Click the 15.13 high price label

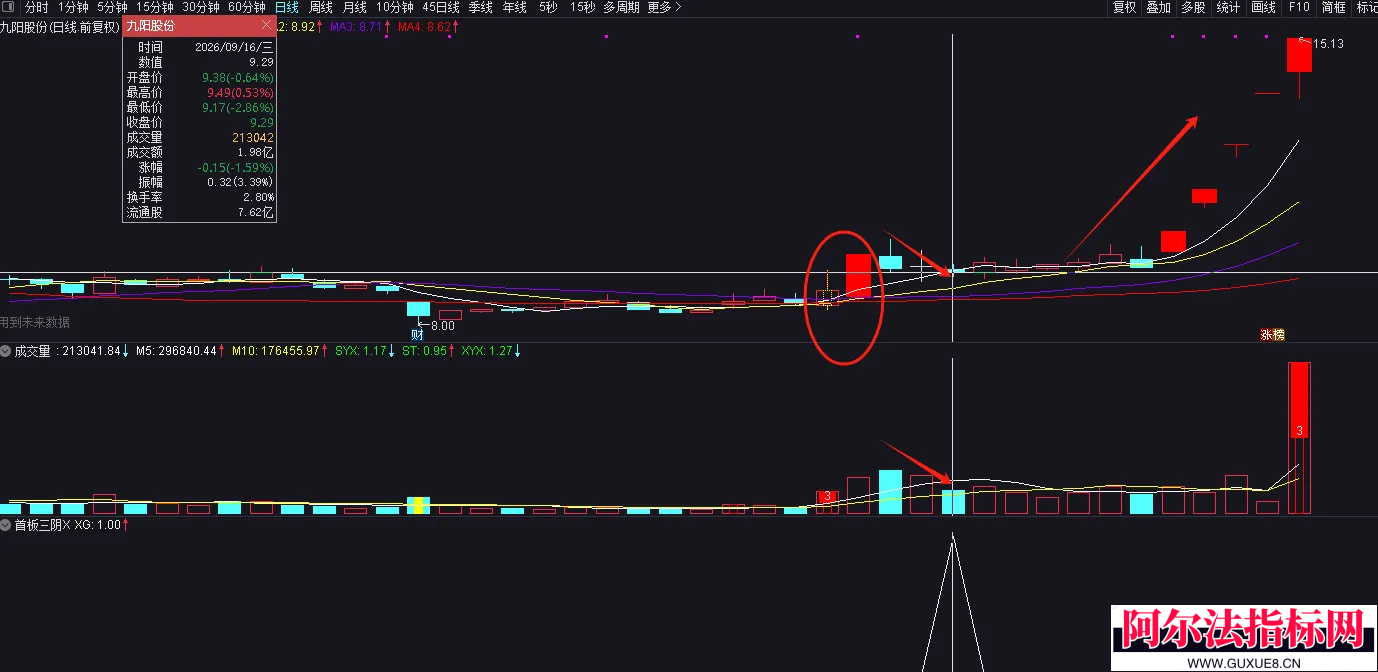point(1327,44)
